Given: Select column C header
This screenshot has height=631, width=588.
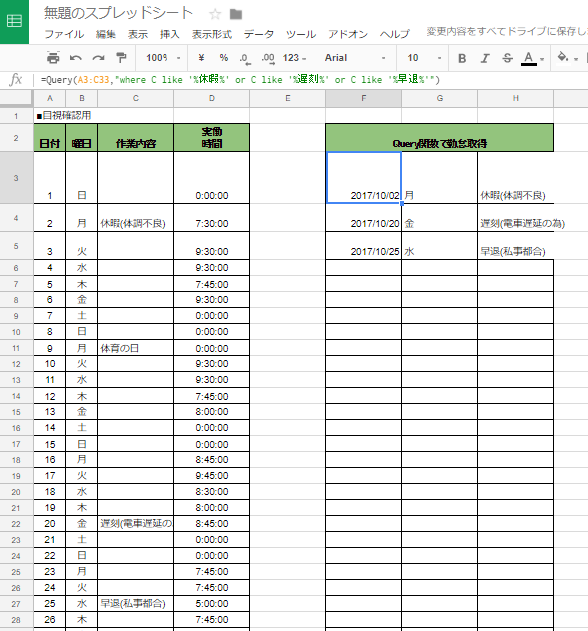Looking at the screenshot, I should click(x=136, y=99).
